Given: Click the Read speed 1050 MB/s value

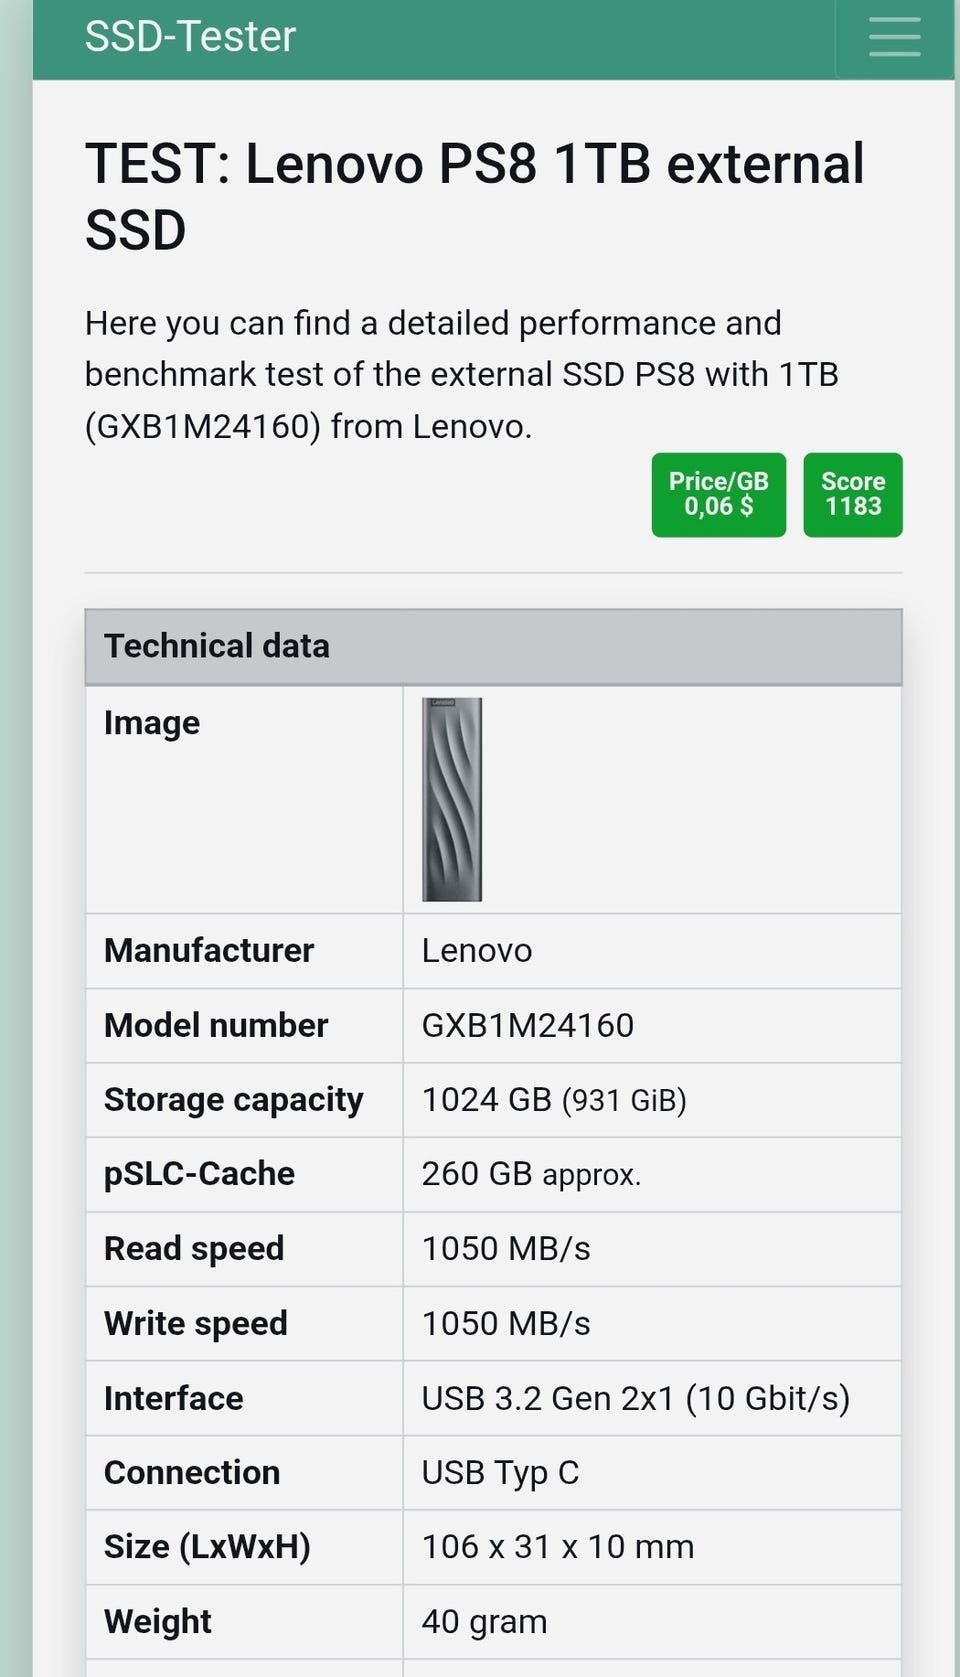Looking at the screenshot, I should point(505,1248).
